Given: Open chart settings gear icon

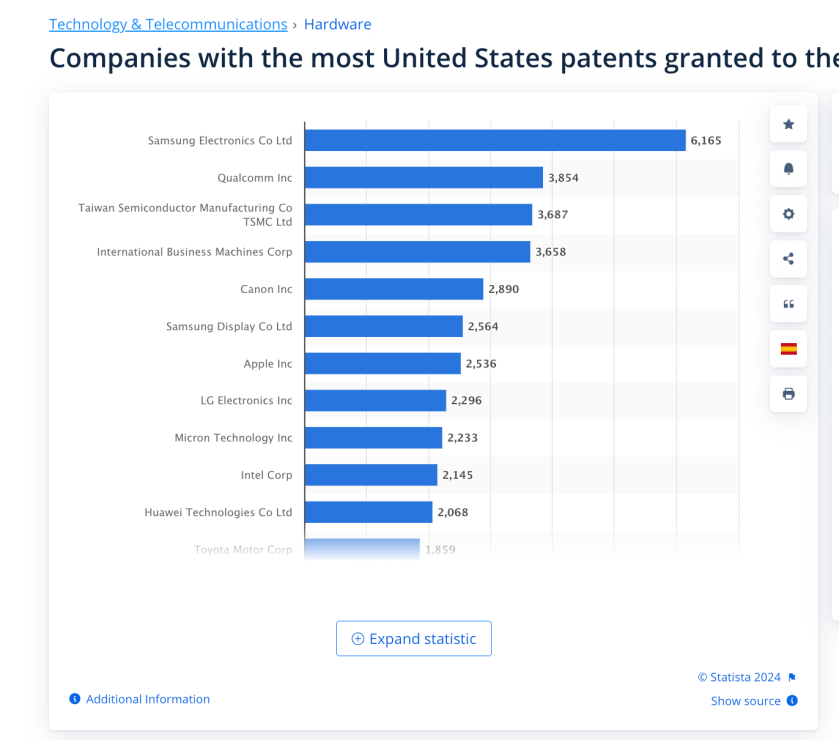Looking at the screenshot, I should [x=788, y=214].
